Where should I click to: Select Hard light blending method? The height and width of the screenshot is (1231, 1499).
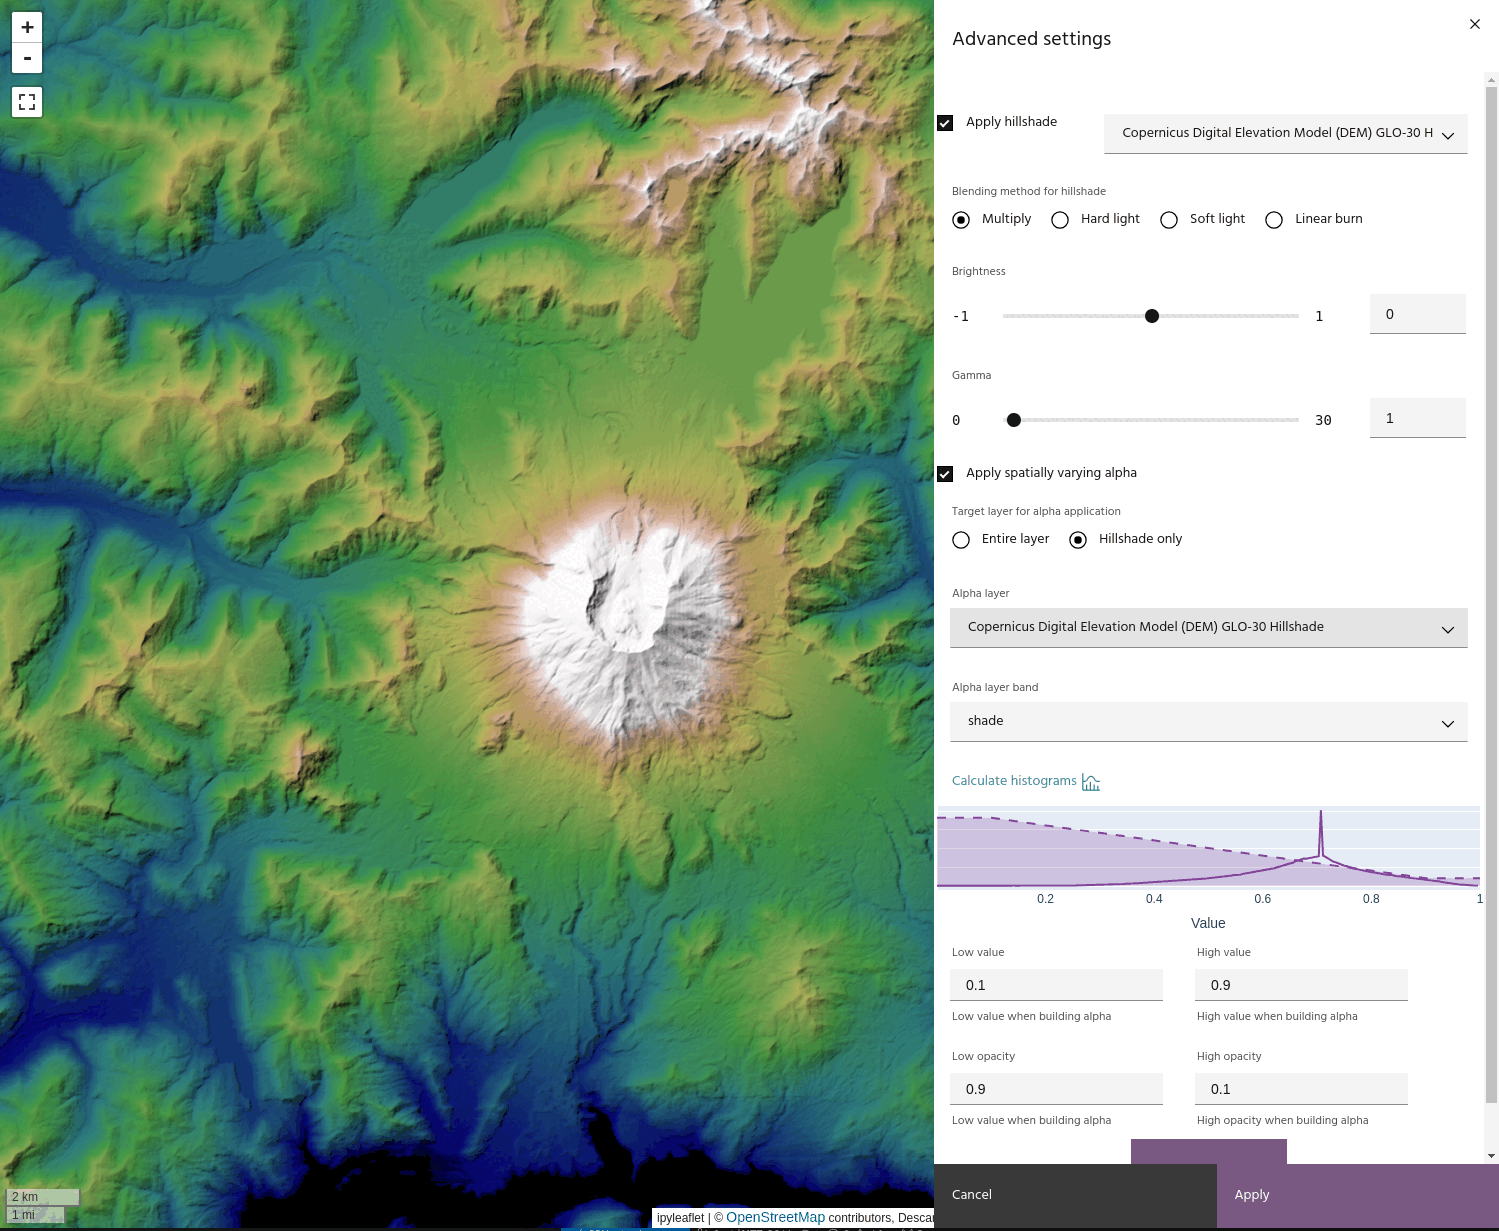tap(1060, 220)
